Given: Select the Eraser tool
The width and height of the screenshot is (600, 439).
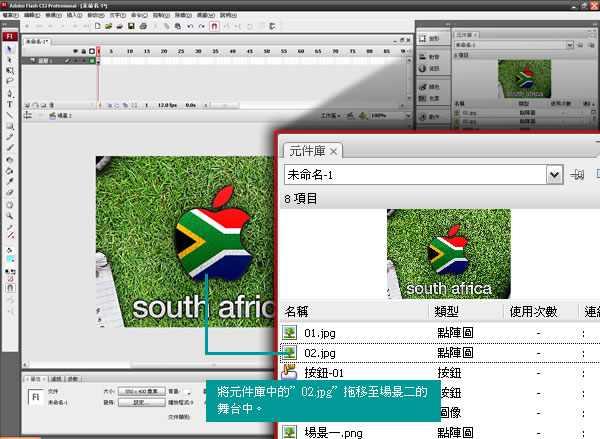Looking at the screenshot, I should [10, 192].
